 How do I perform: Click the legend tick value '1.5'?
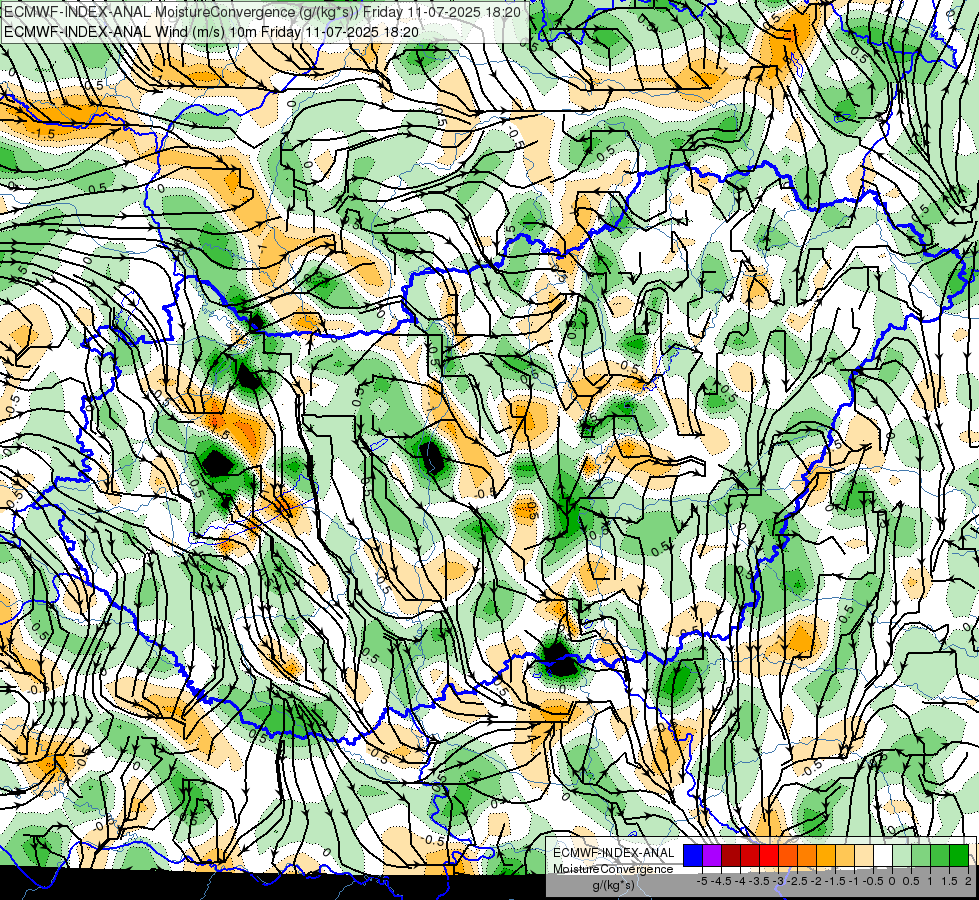pyautogui.click(x=949, y=881)
